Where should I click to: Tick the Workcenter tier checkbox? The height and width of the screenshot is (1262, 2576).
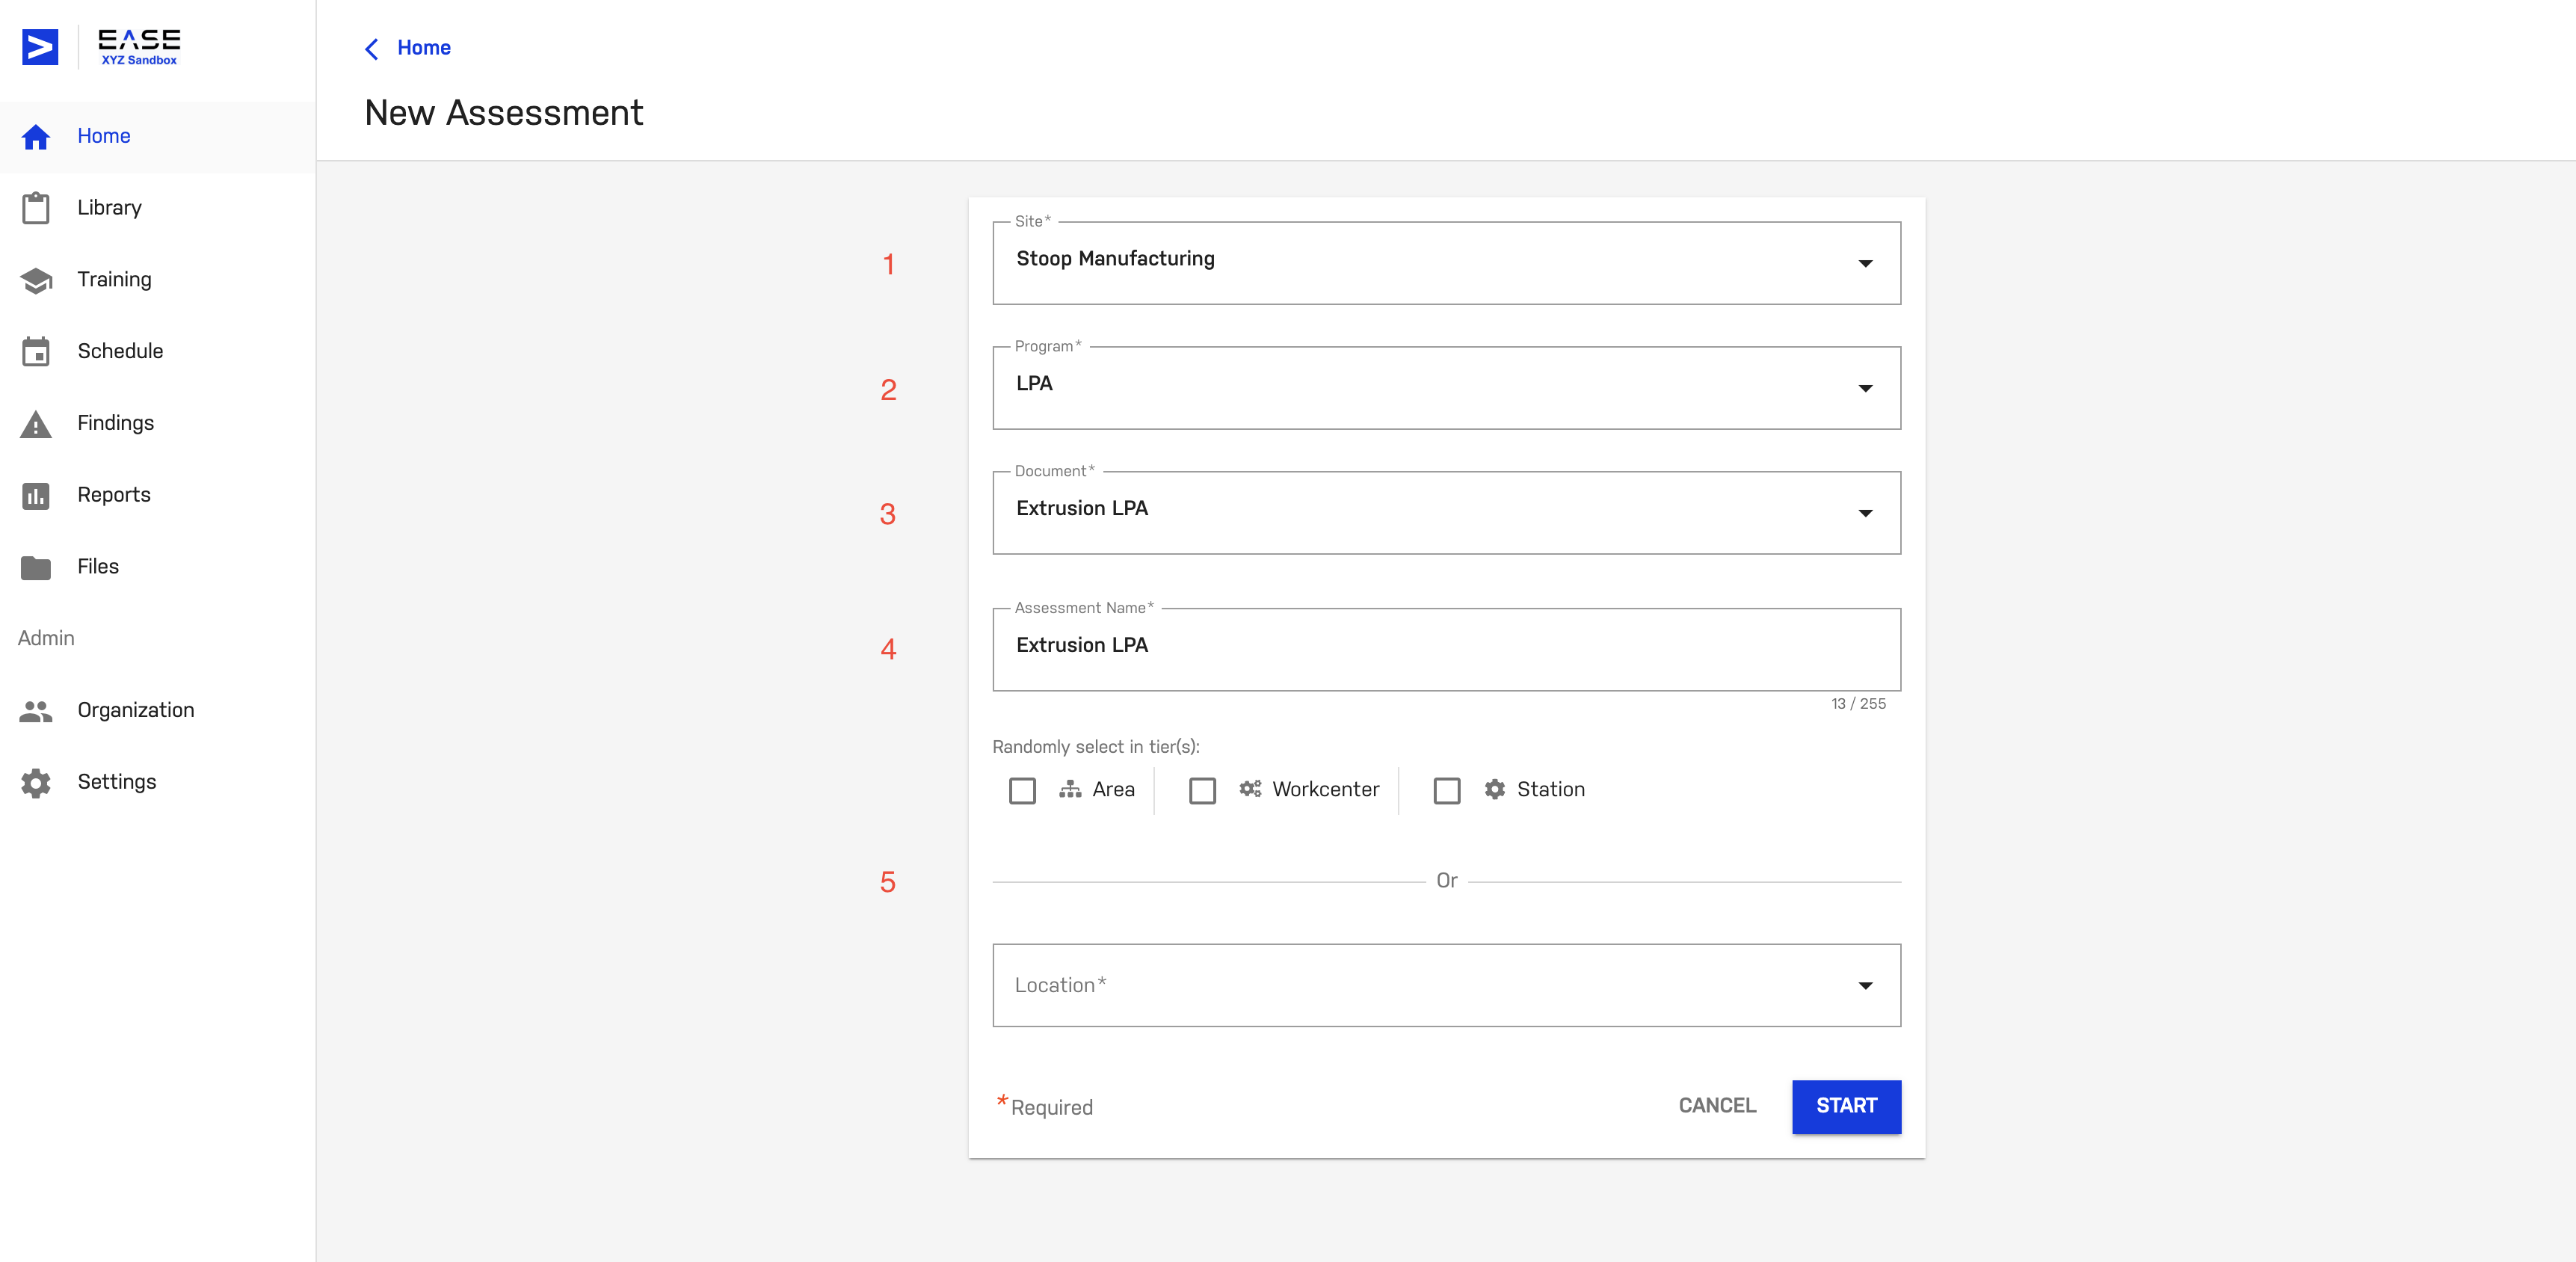point(1202,790)
